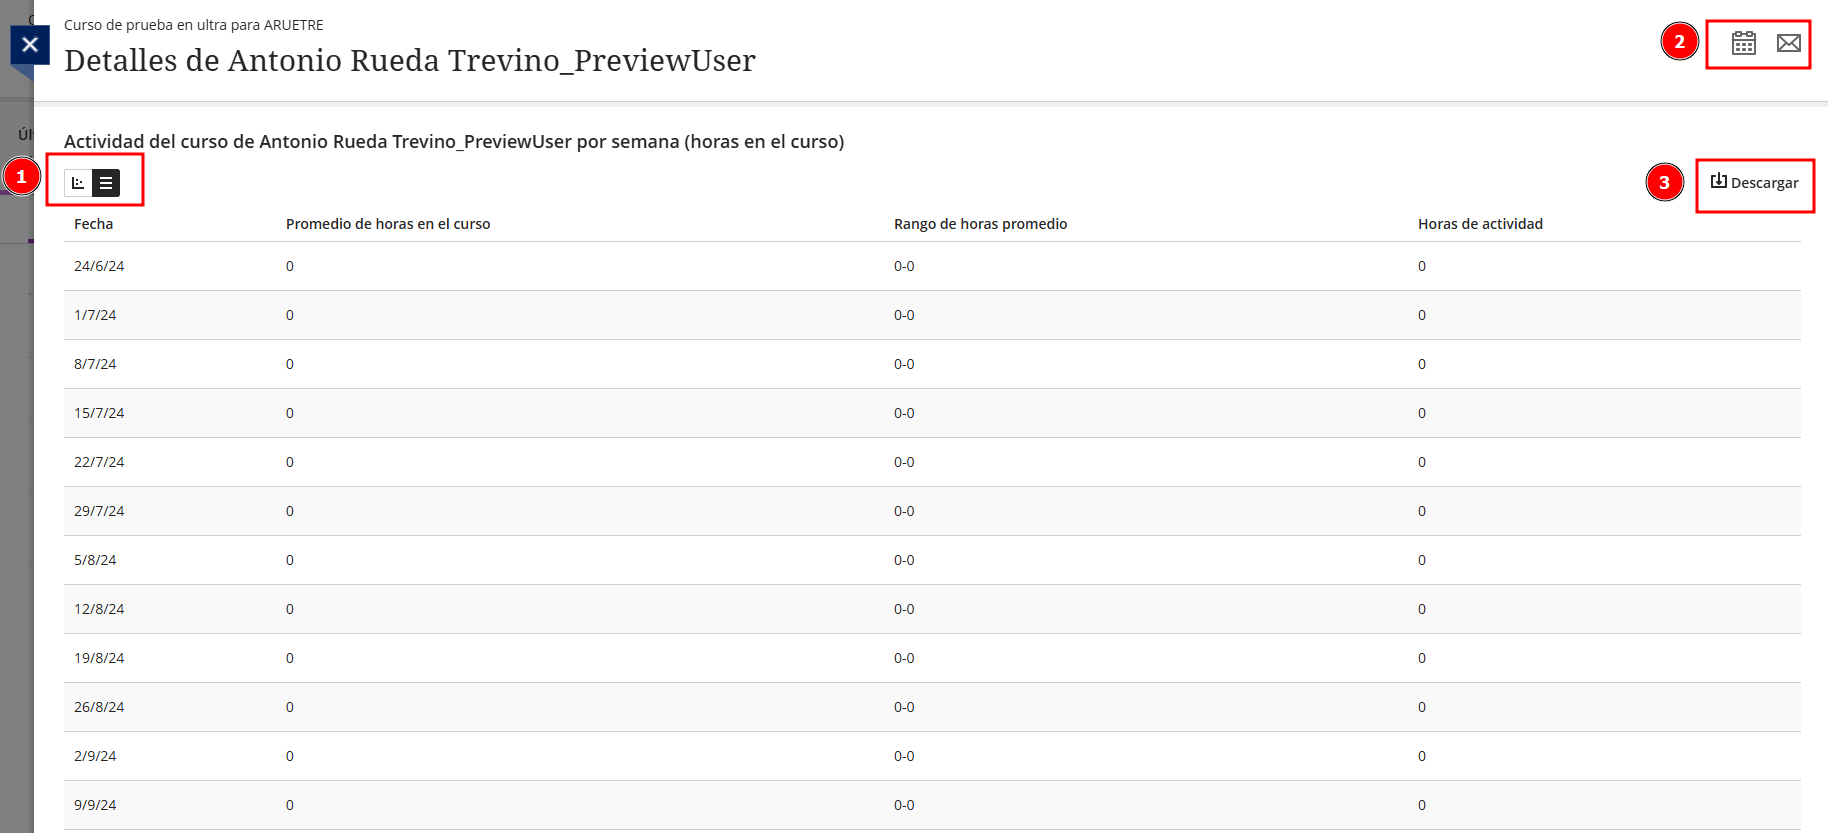This screenshot has width=1828, height=833.
Task: Select the 15/7/24 date row
Action: tap(99, 413)
